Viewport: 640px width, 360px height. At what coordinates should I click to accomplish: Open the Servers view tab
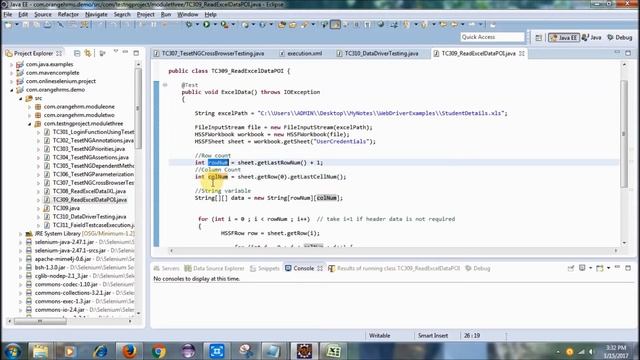167,268
